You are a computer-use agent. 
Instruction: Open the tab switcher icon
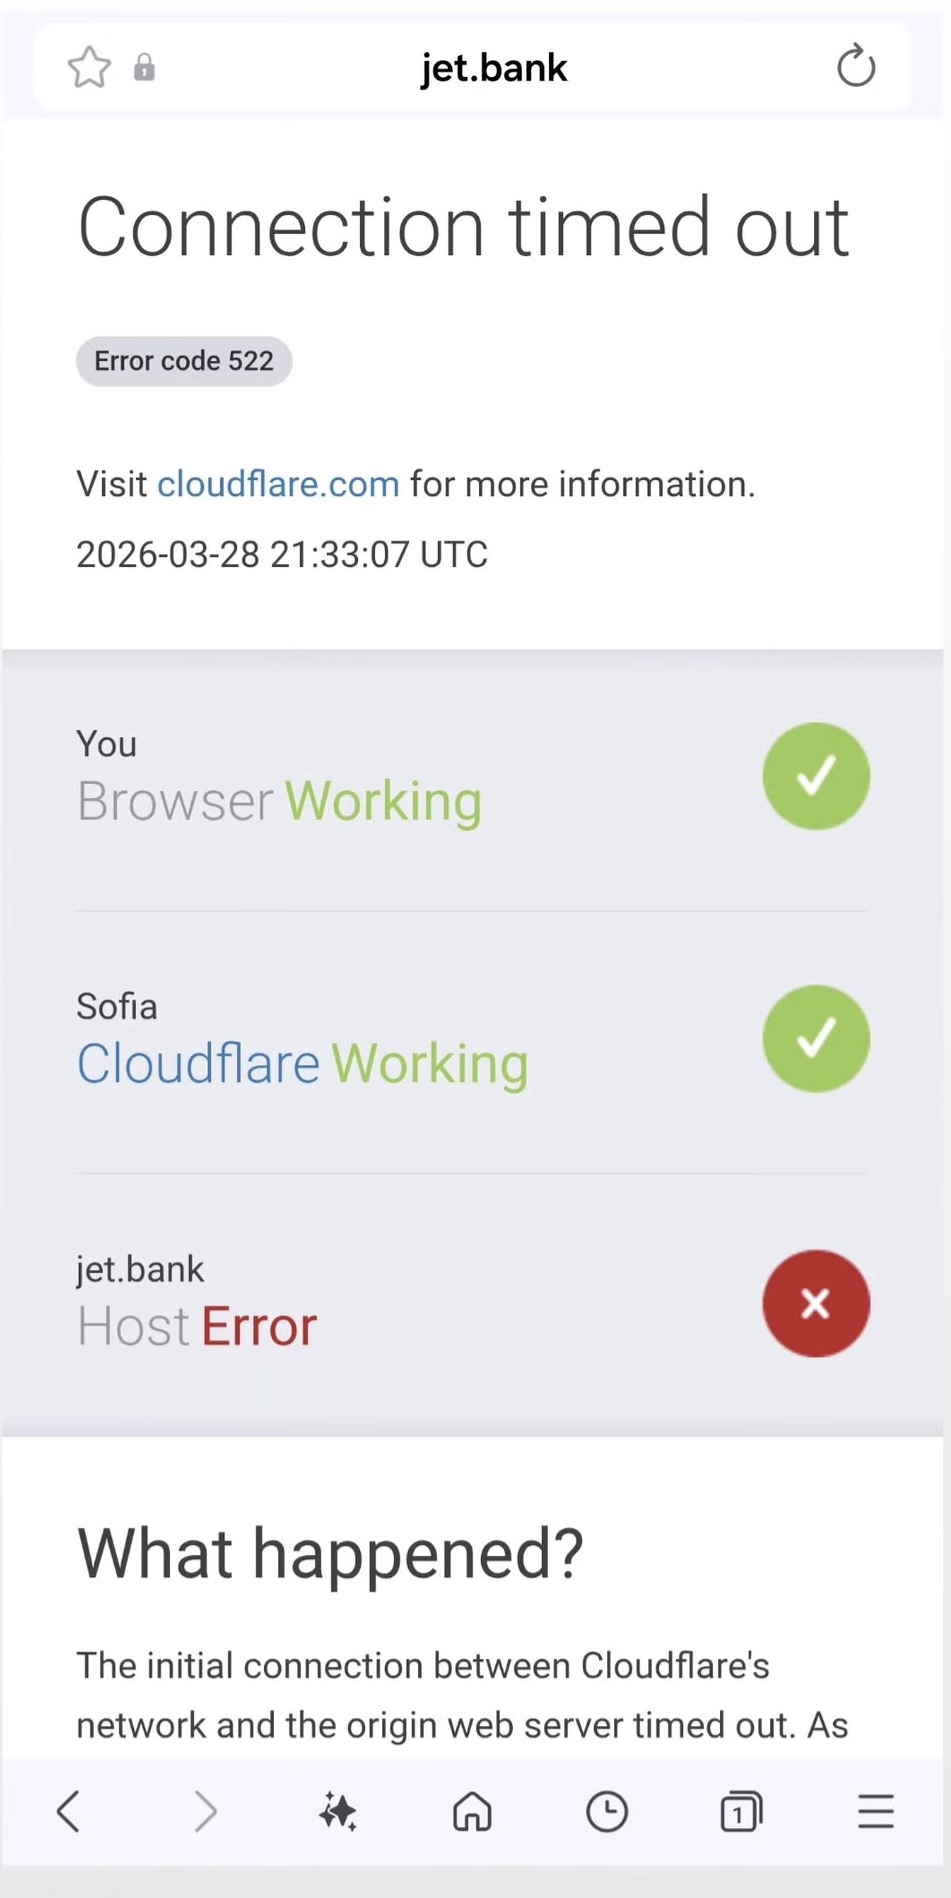(741, 1812)
